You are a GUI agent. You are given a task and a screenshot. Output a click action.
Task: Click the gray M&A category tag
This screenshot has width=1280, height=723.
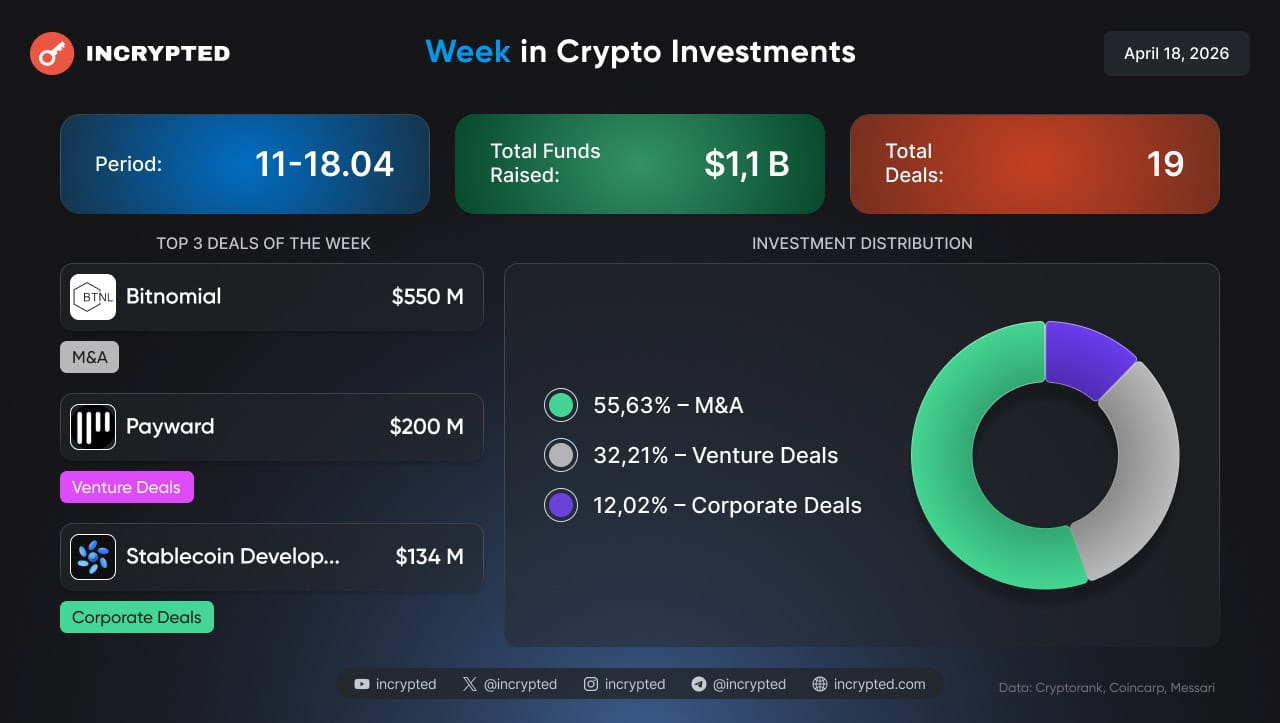(x=89, y=357)
